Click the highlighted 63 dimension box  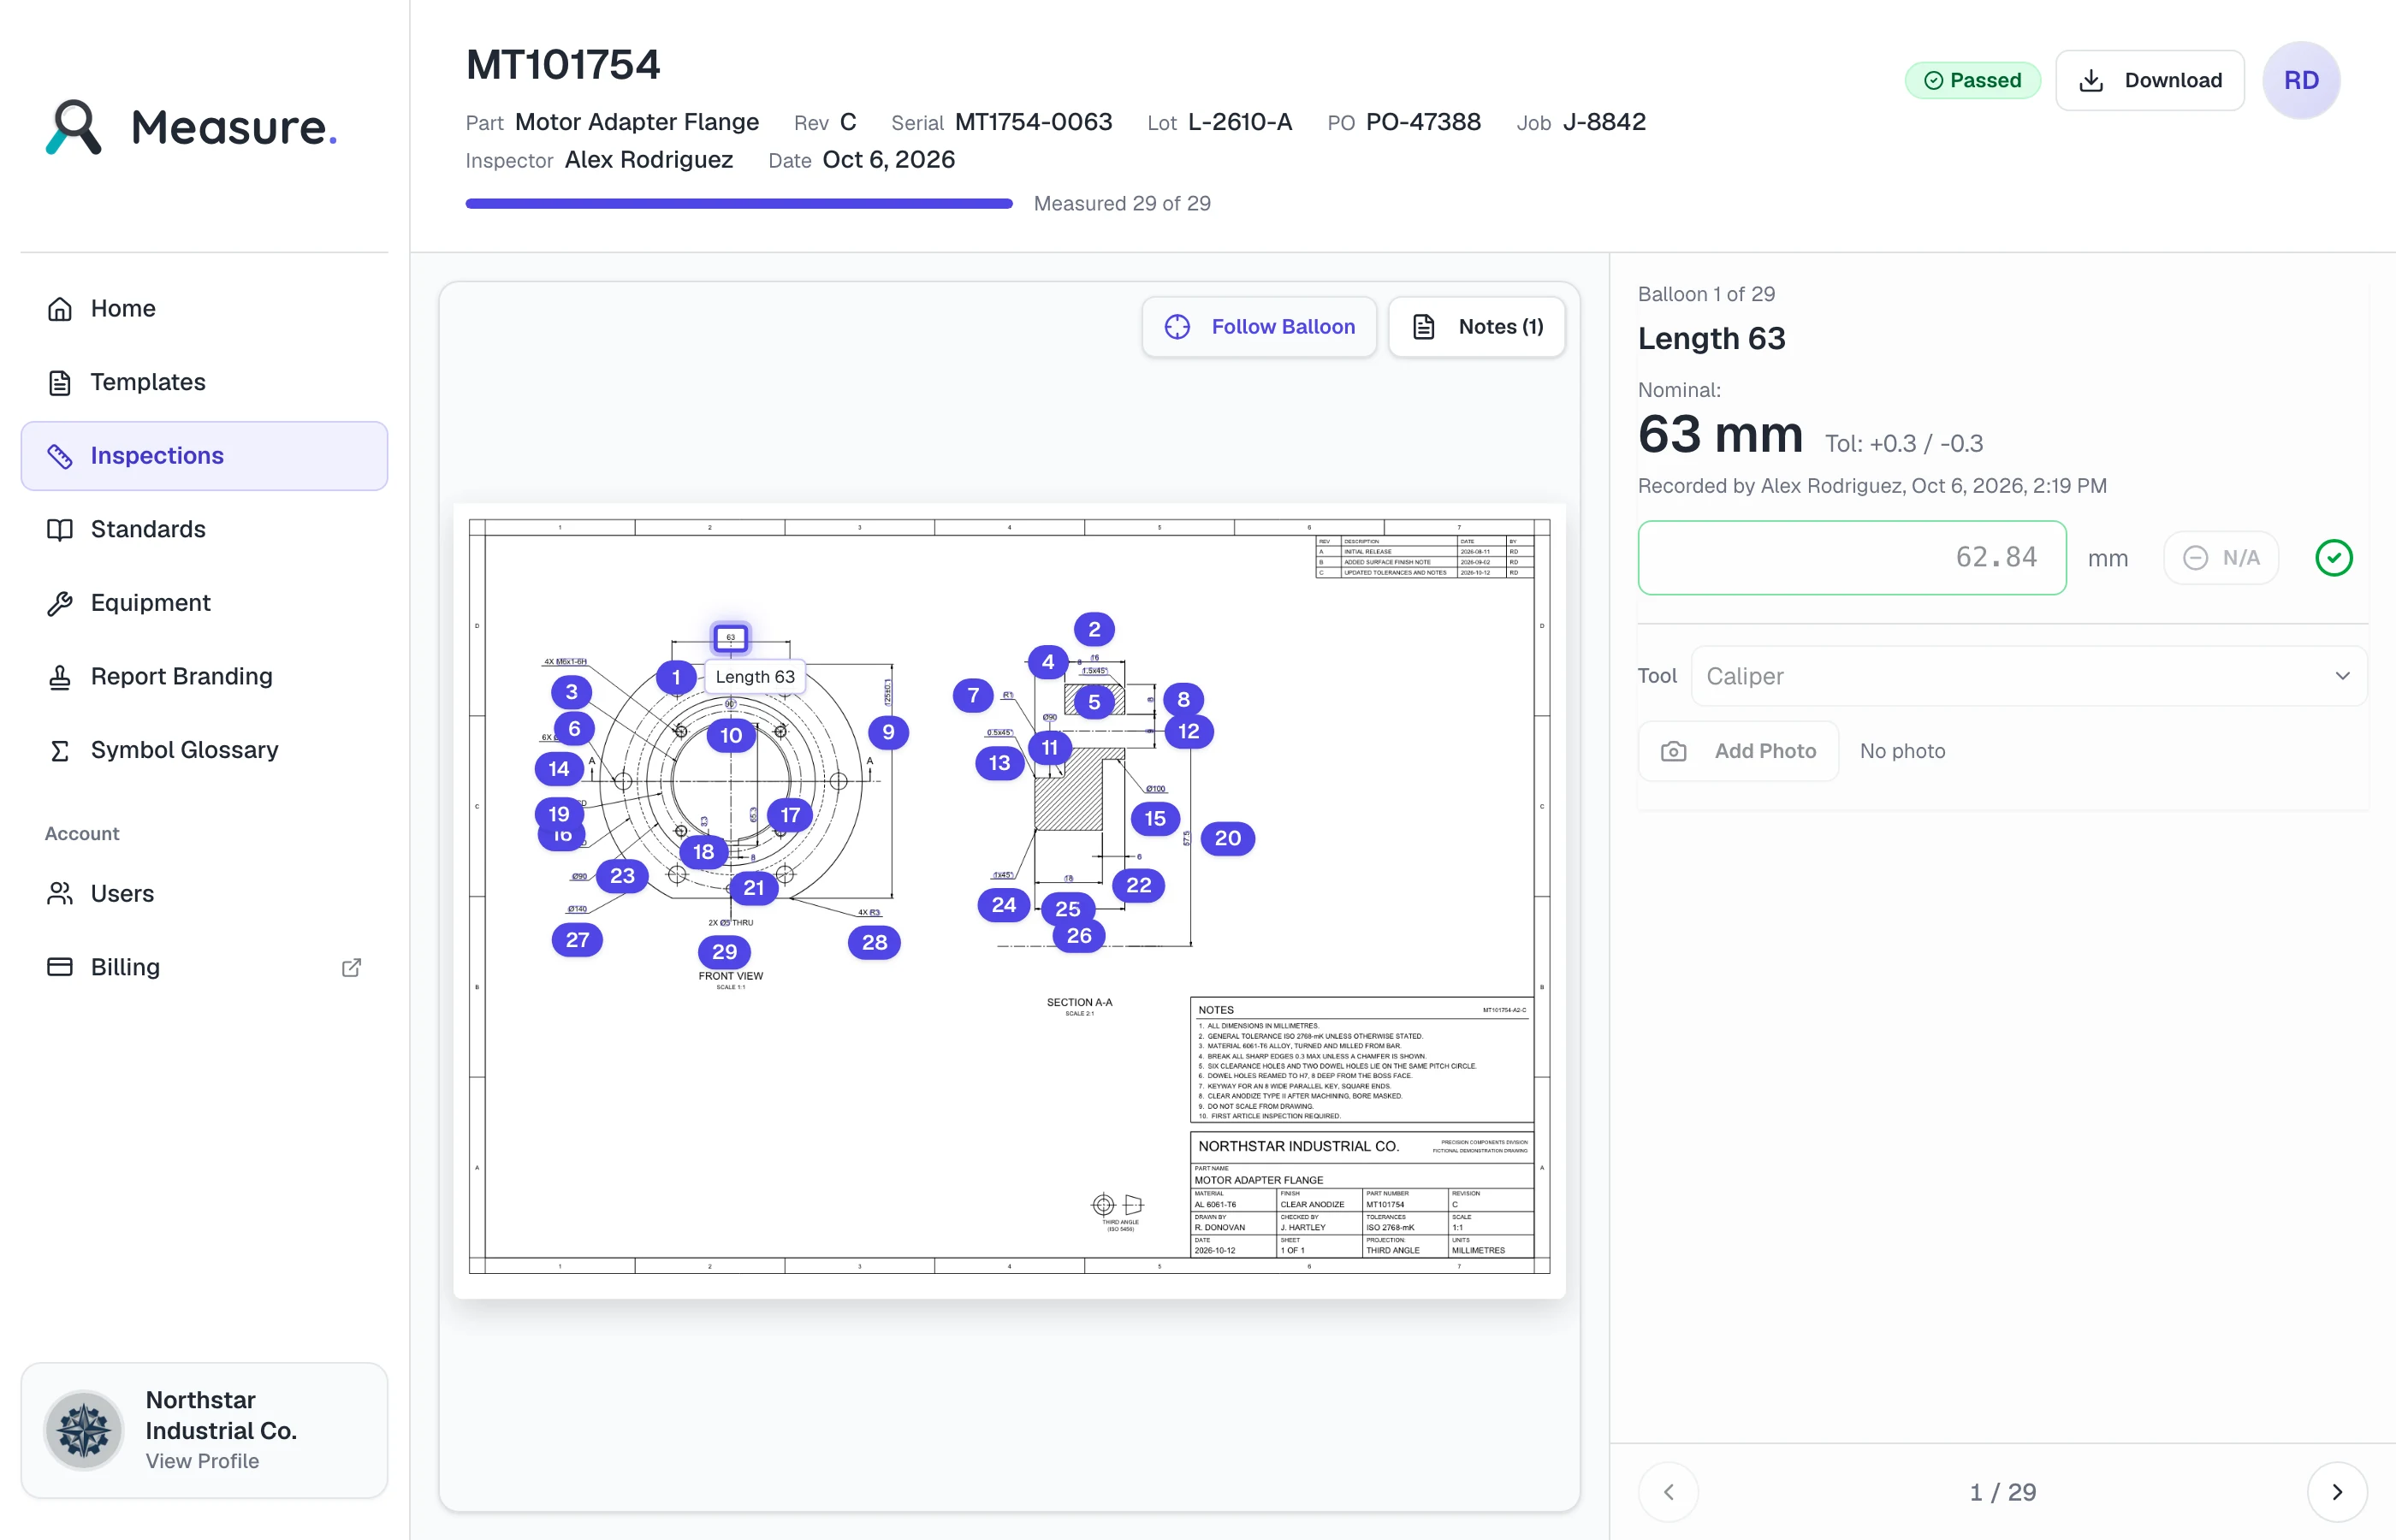point(731,637)
